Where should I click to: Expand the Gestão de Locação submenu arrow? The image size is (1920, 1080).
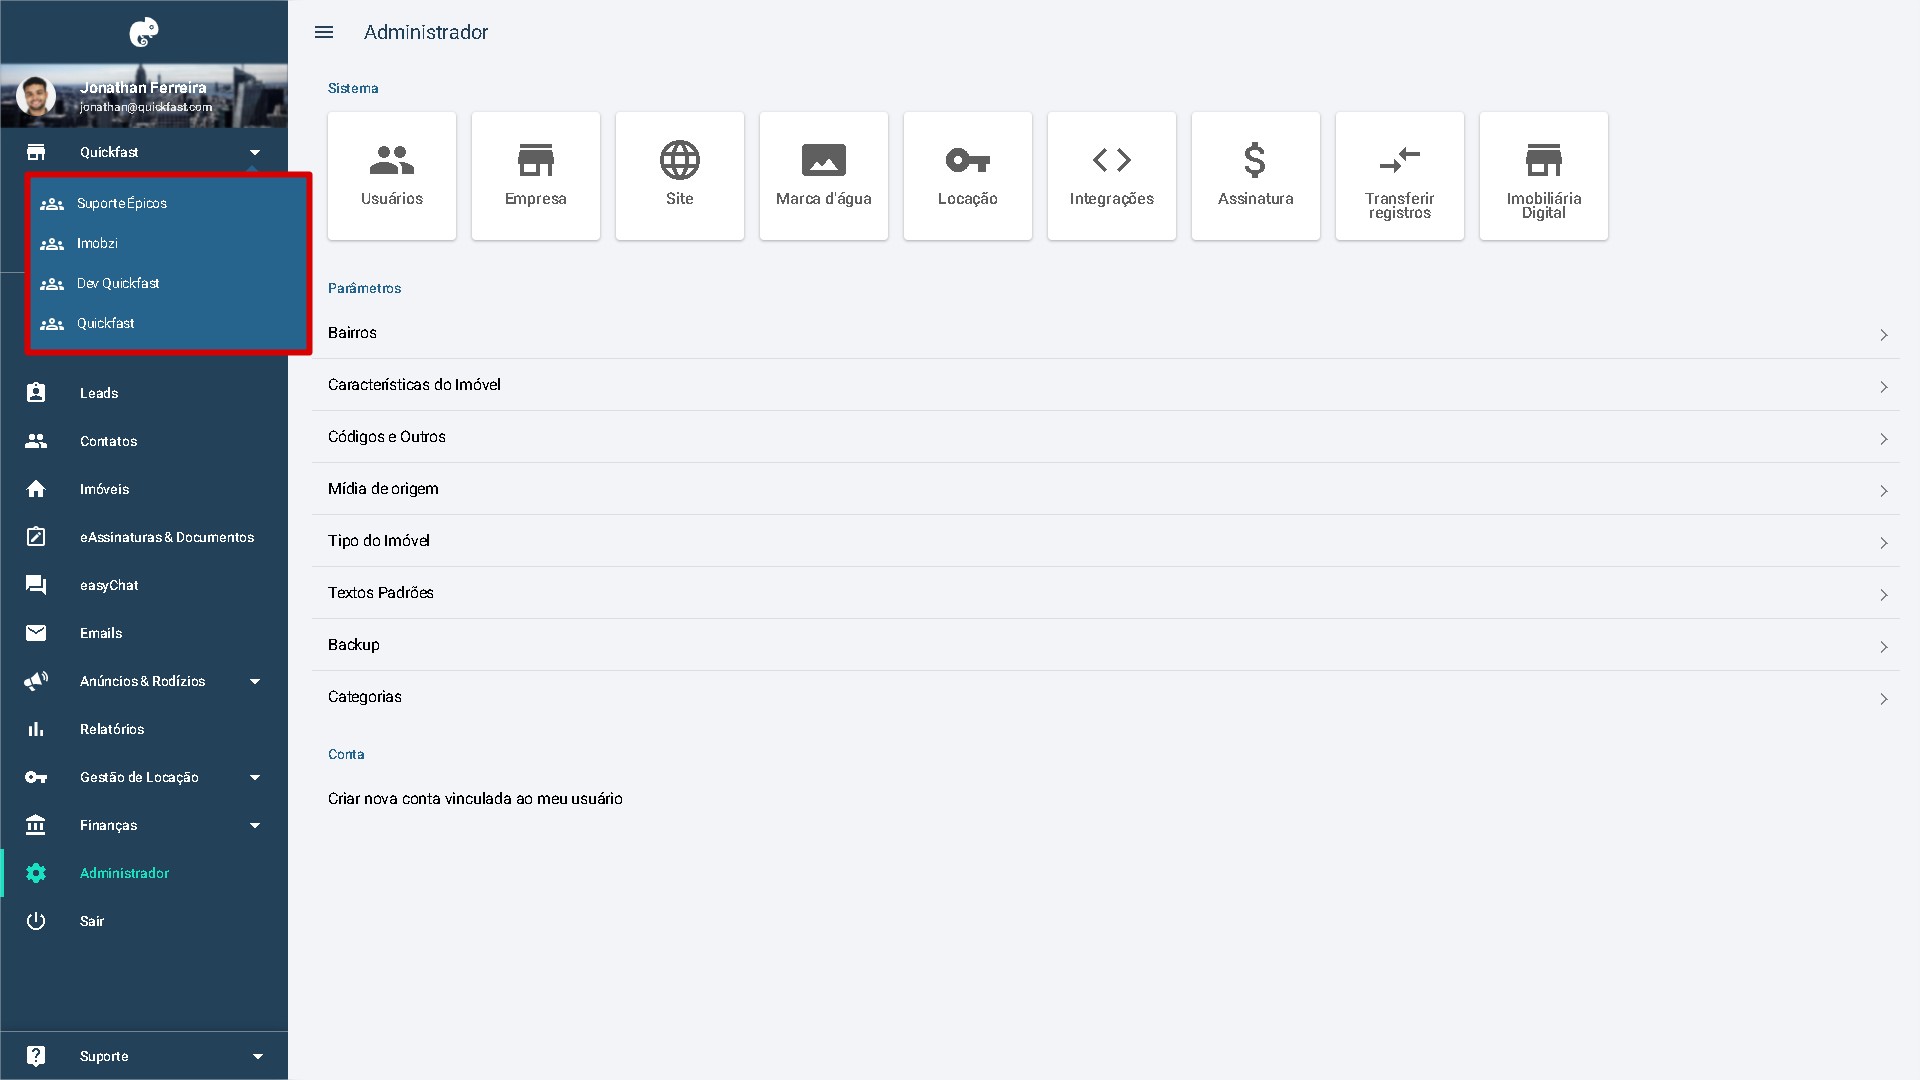[255, 777]
